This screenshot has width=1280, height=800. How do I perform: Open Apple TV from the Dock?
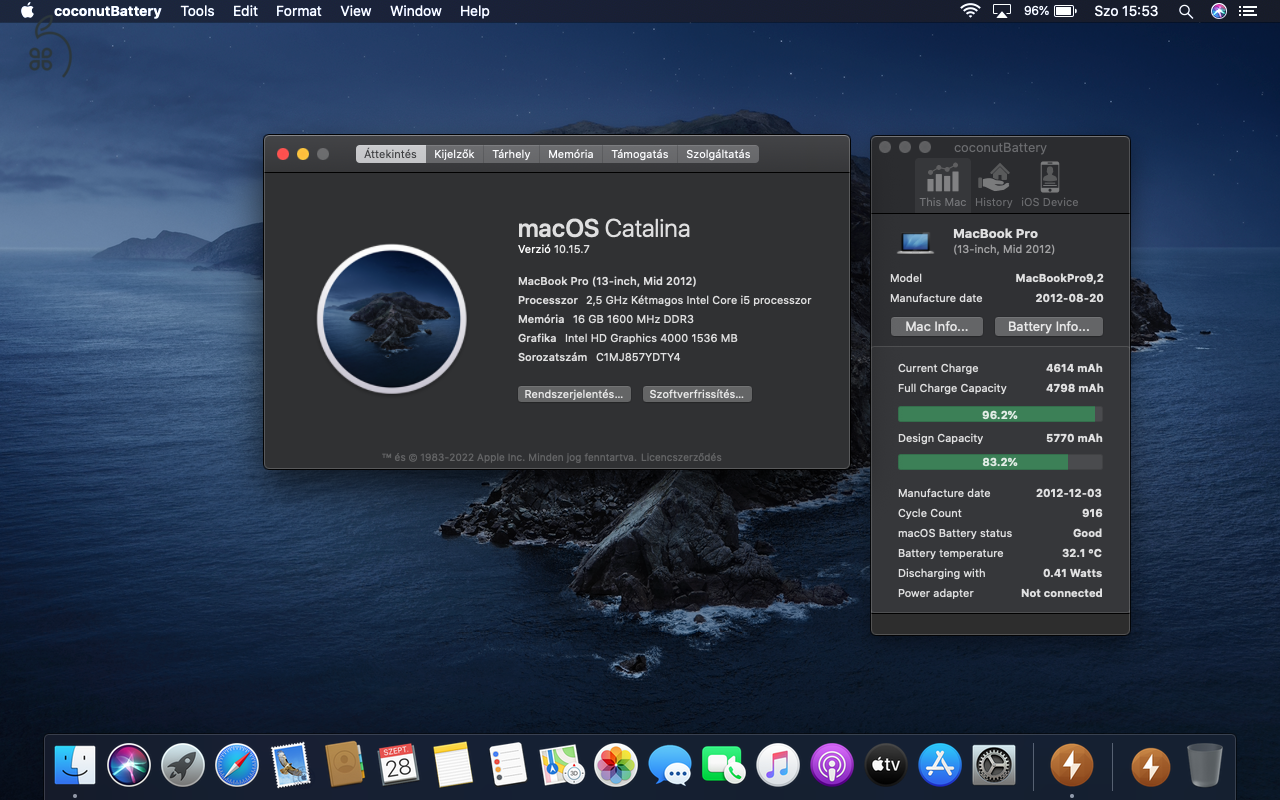click(886, 766)
